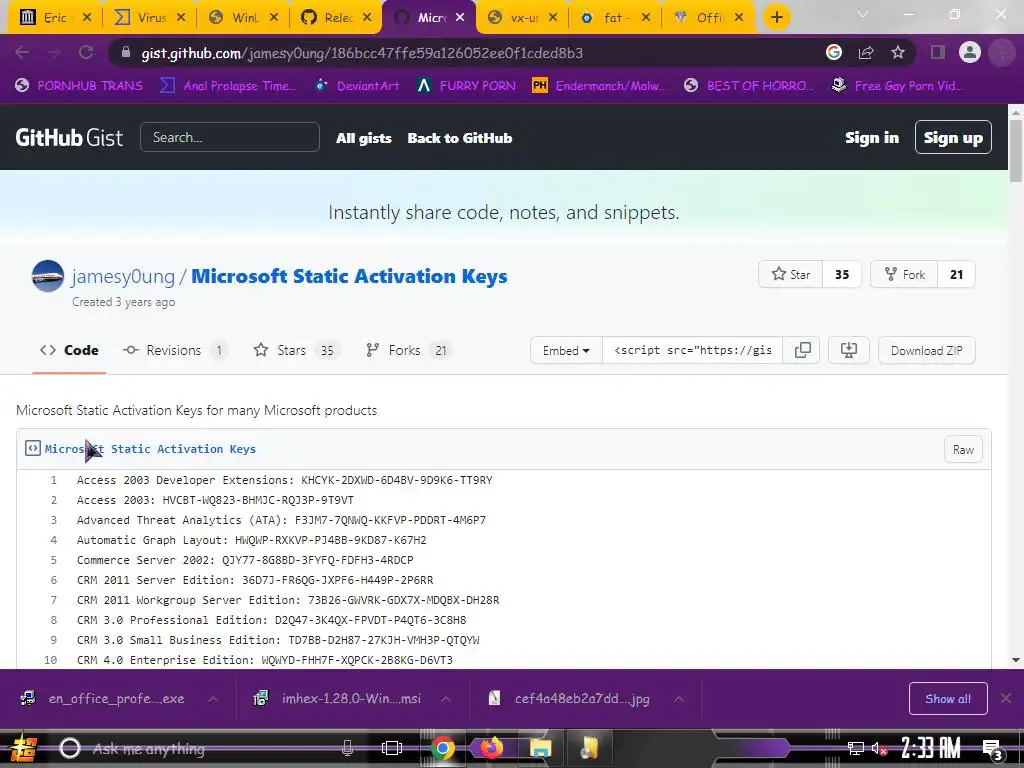The image size is (1024, 768).
Task: Focus the GitHub Gist Search field
Action: point(230,137)
